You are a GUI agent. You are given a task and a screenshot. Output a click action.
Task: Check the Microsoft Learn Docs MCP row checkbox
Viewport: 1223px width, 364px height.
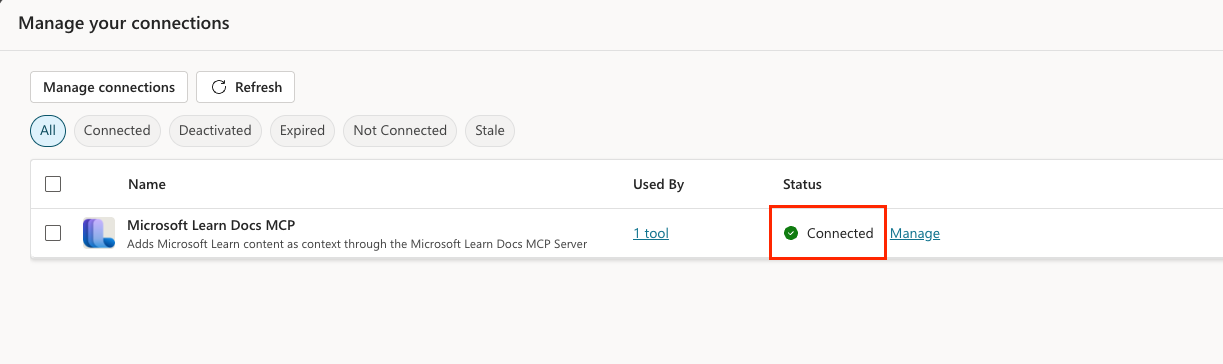54,233
